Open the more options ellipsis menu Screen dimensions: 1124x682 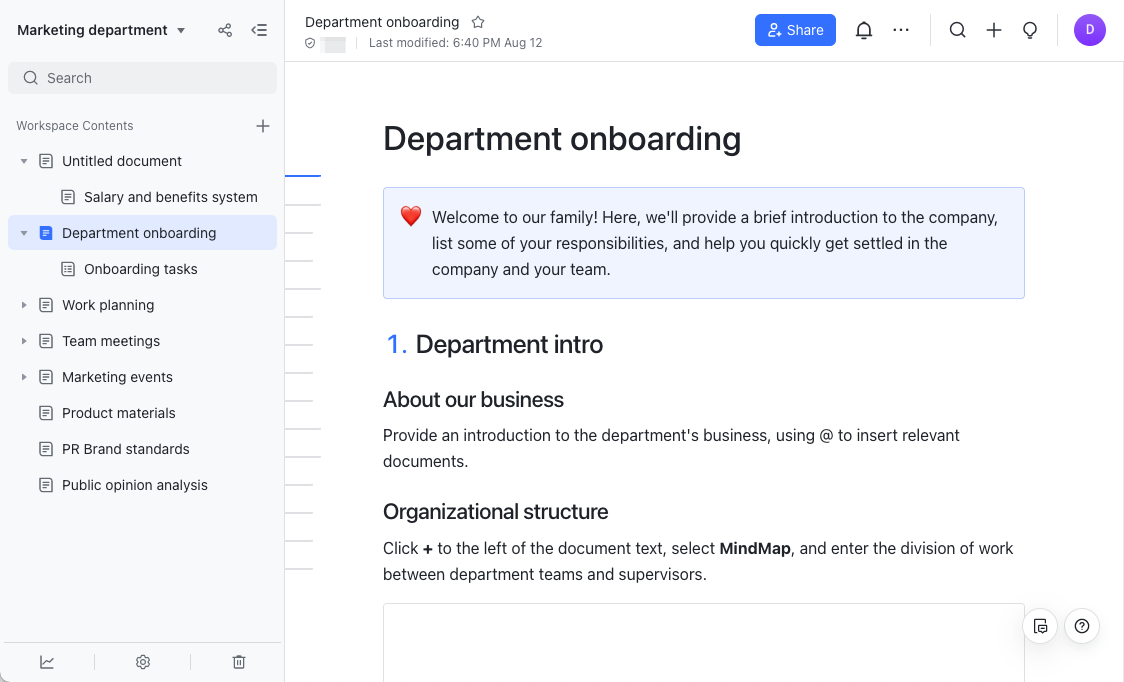901,30
